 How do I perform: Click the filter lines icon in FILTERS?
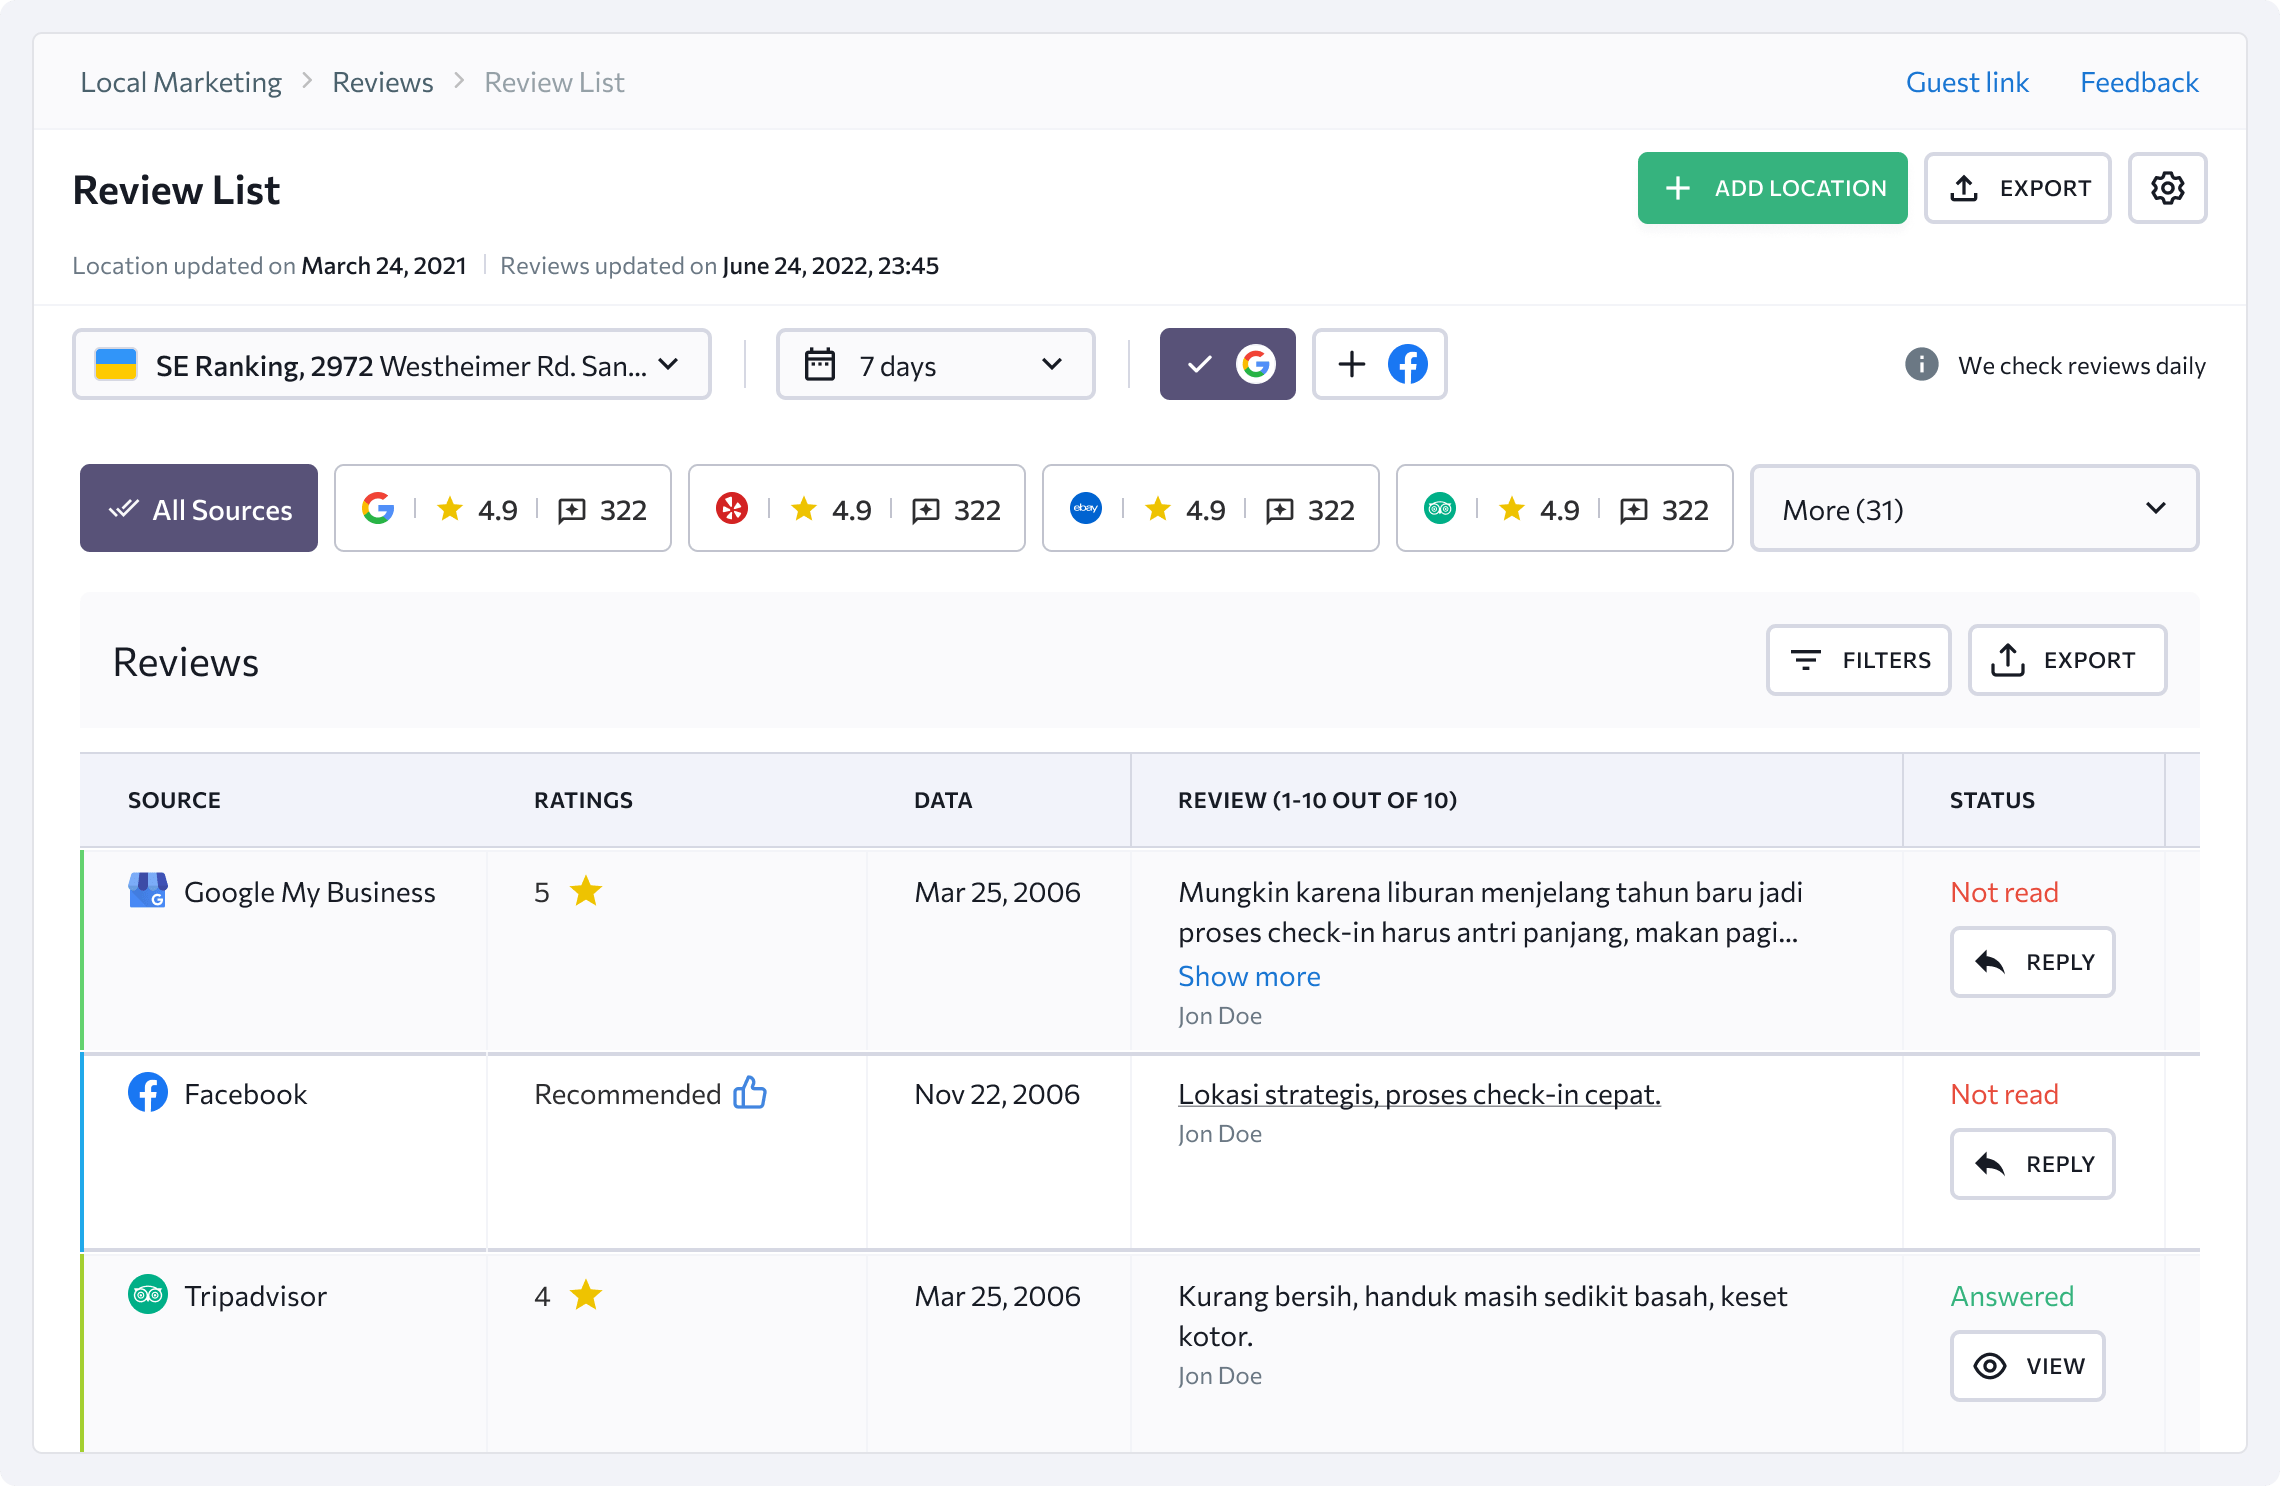coord(1805,660)
